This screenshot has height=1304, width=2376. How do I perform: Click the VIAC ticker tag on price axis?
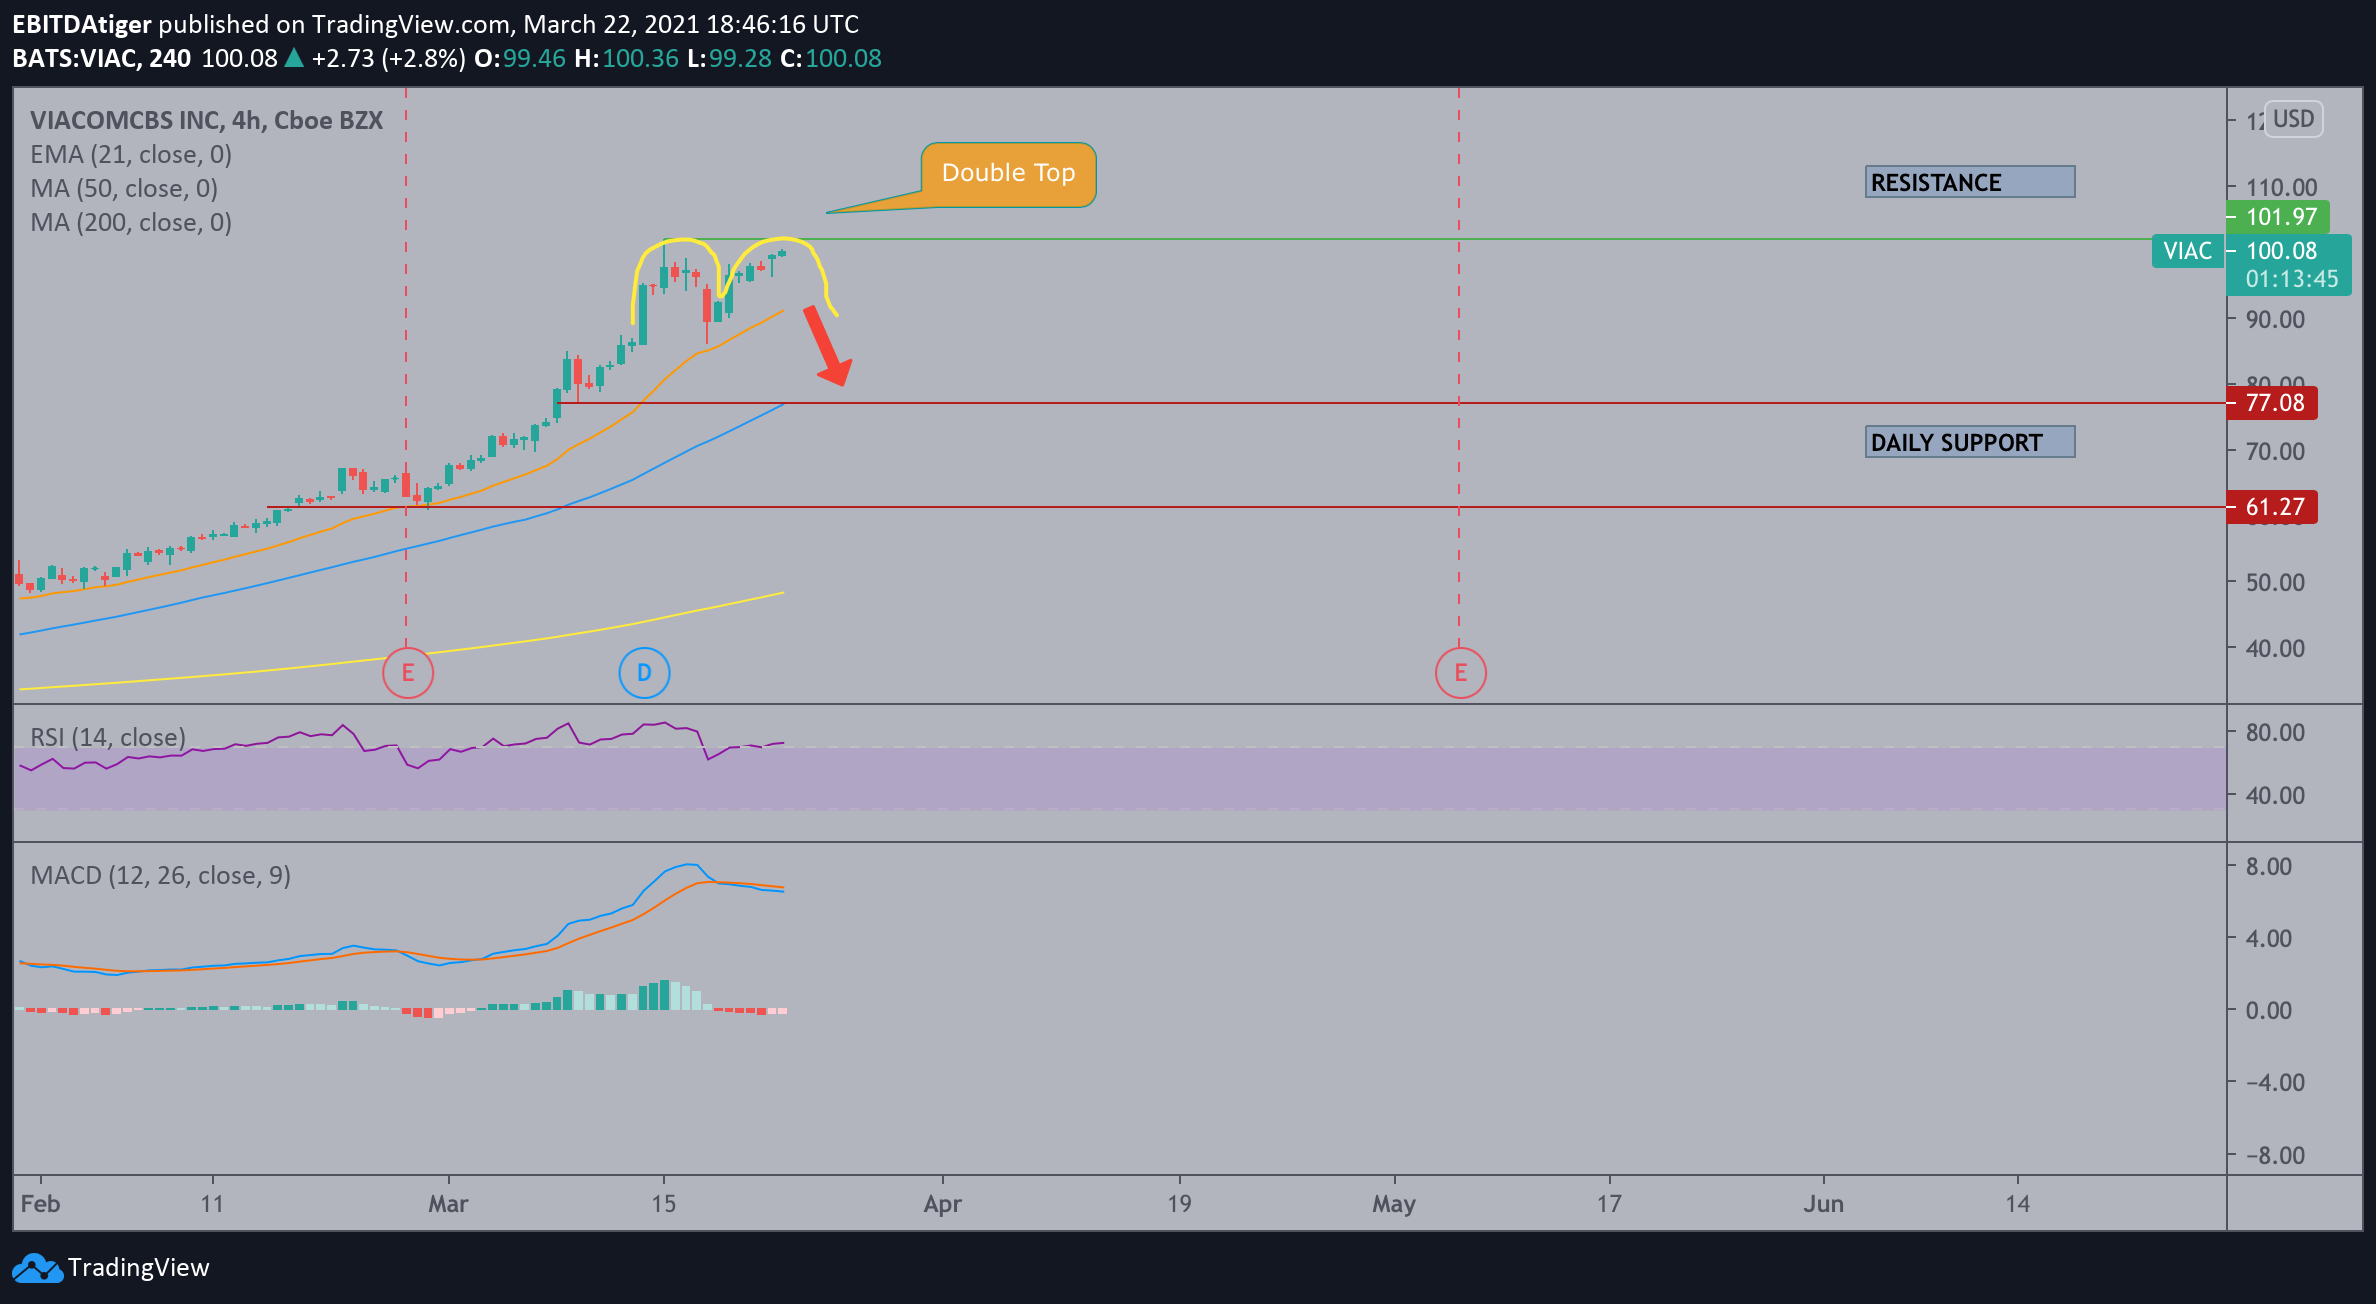(x=2187, y=251)
